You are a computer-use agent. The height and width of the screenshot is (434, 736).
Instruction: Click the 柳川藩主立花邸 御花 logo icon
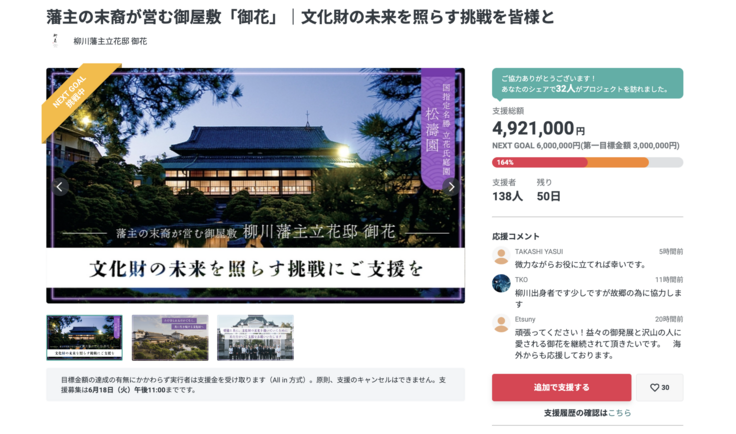pos(56,41)
